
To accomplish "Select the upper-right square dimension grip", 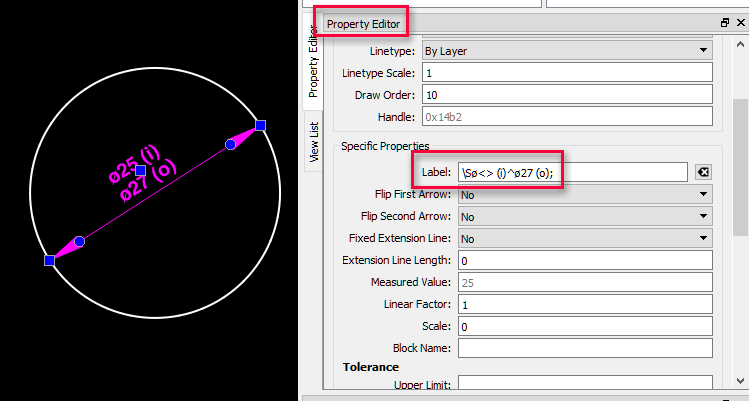I will pyautogui.click(x=260, y=125).
